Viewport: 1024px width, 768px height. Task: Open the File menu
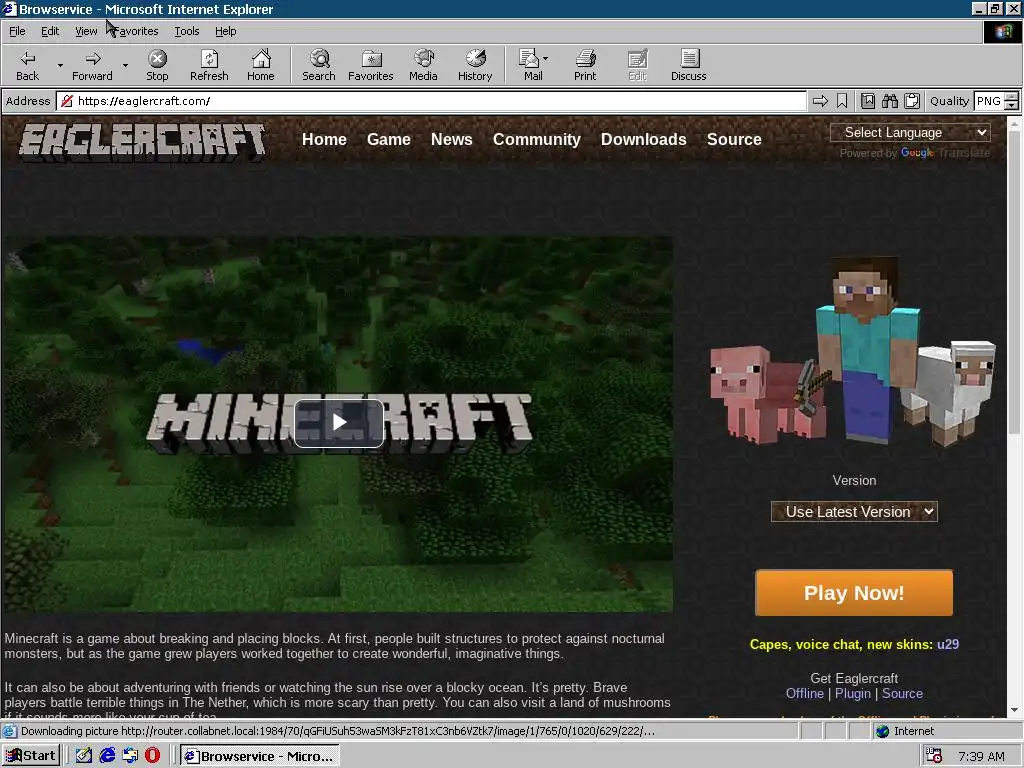17,31
